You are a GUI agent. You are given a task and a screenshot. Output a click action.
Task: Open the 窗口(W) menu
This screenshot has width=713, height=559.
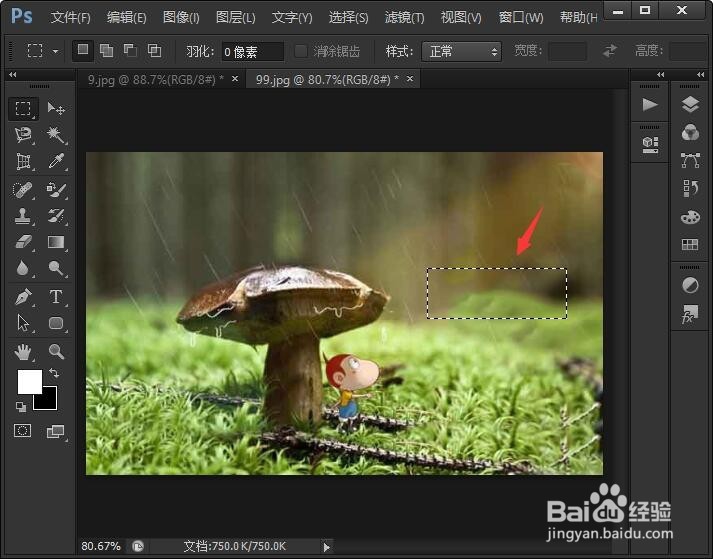521,18
